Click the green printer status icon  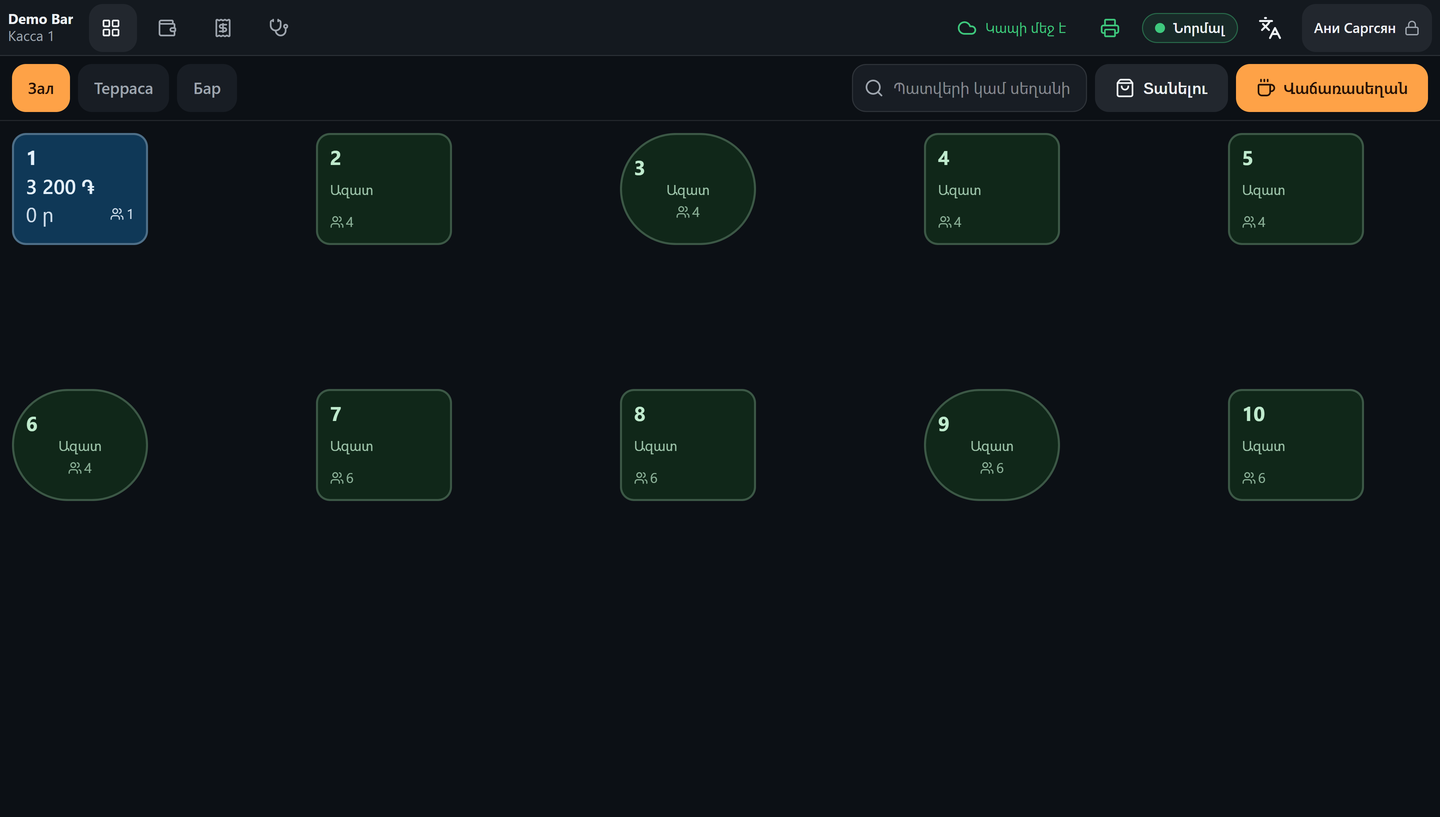(x=1110, y=28)
